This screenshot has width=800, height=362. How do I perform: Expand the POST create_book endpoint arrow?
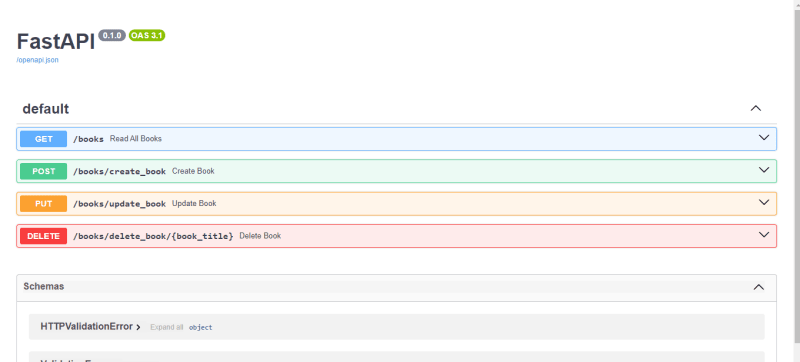coord(764,170)
